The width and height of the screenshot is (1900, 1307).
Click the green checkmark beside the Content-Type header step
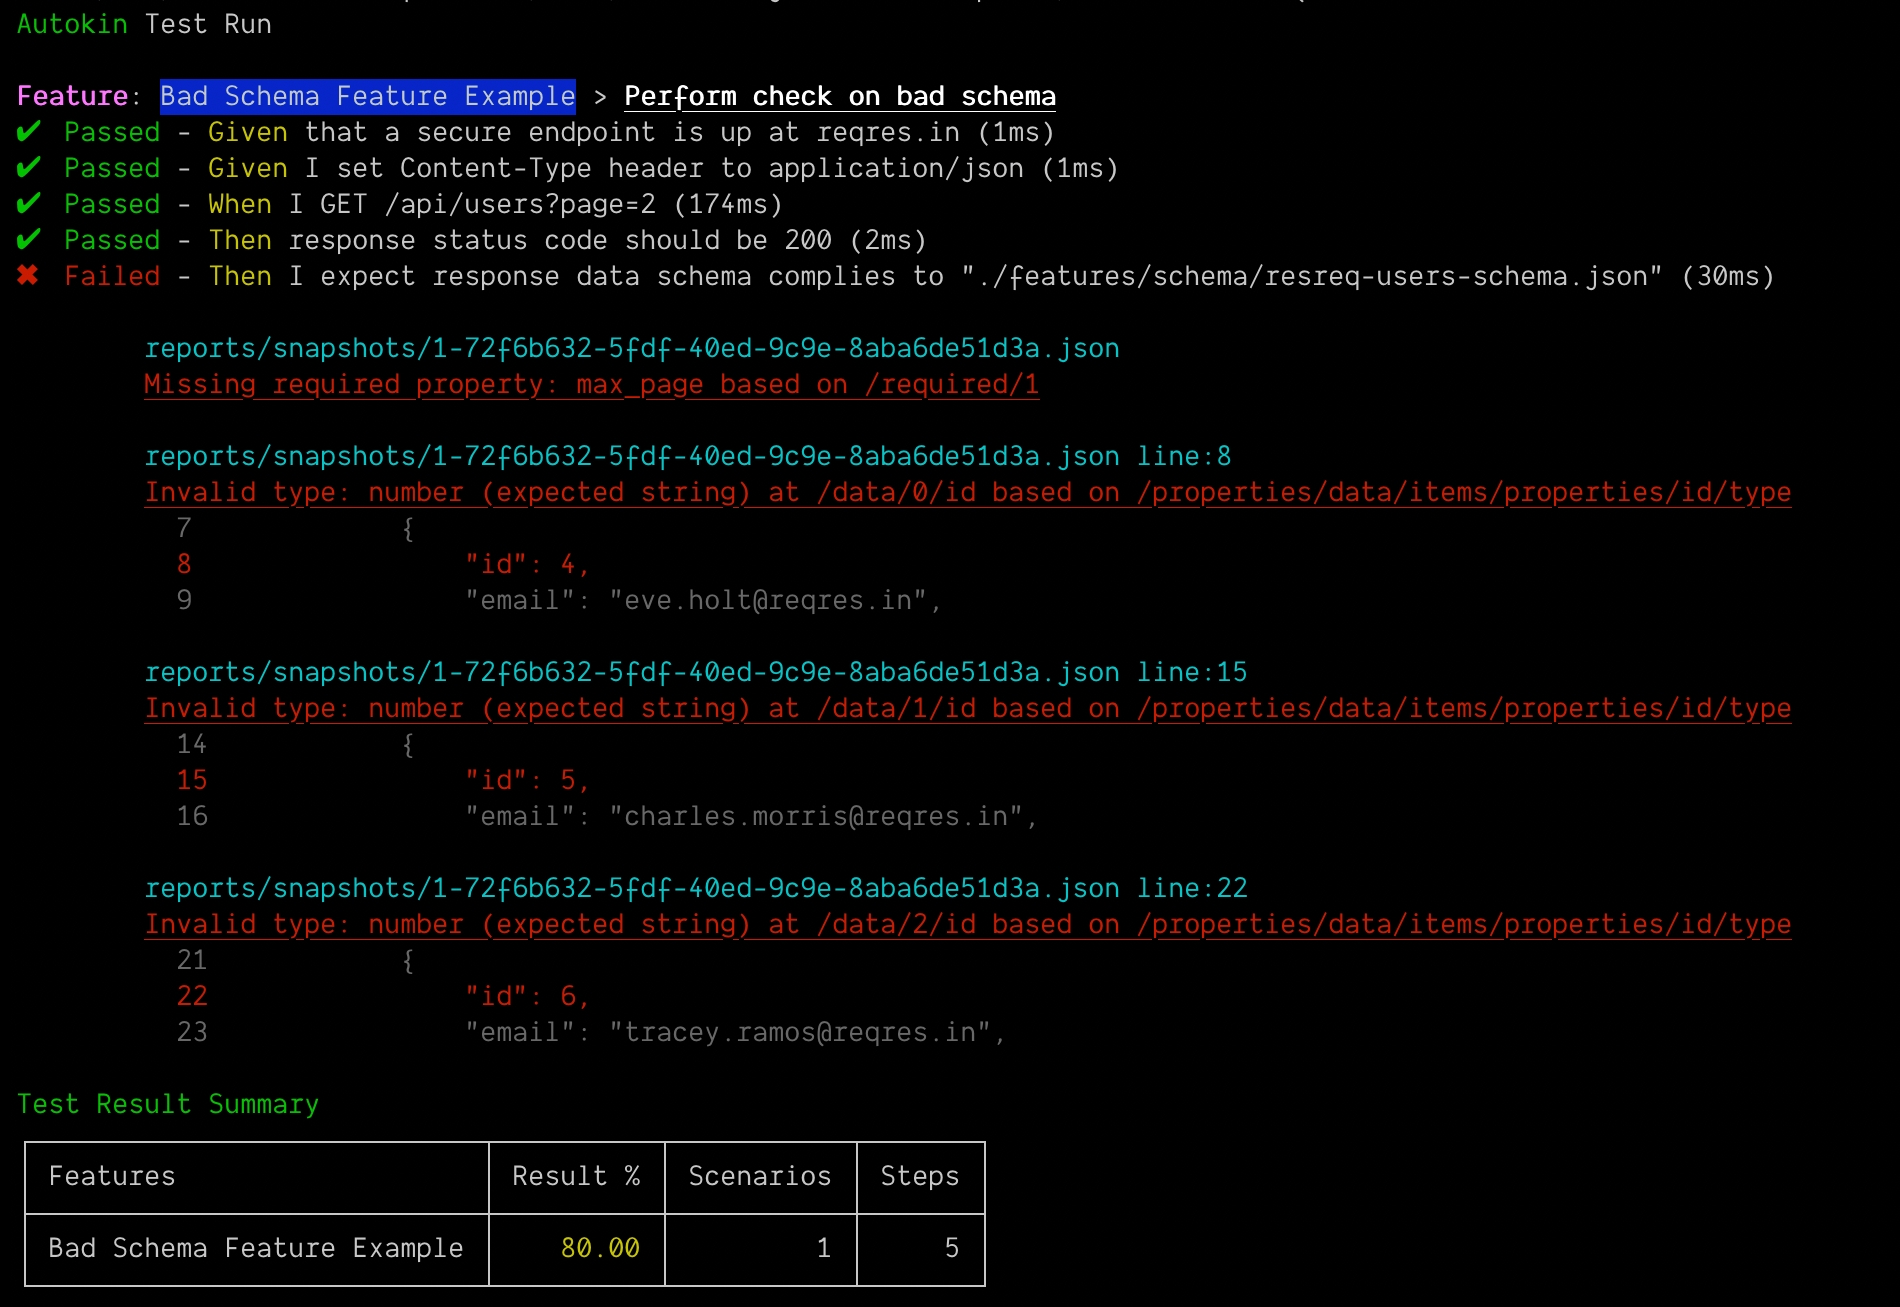[29, 168]
